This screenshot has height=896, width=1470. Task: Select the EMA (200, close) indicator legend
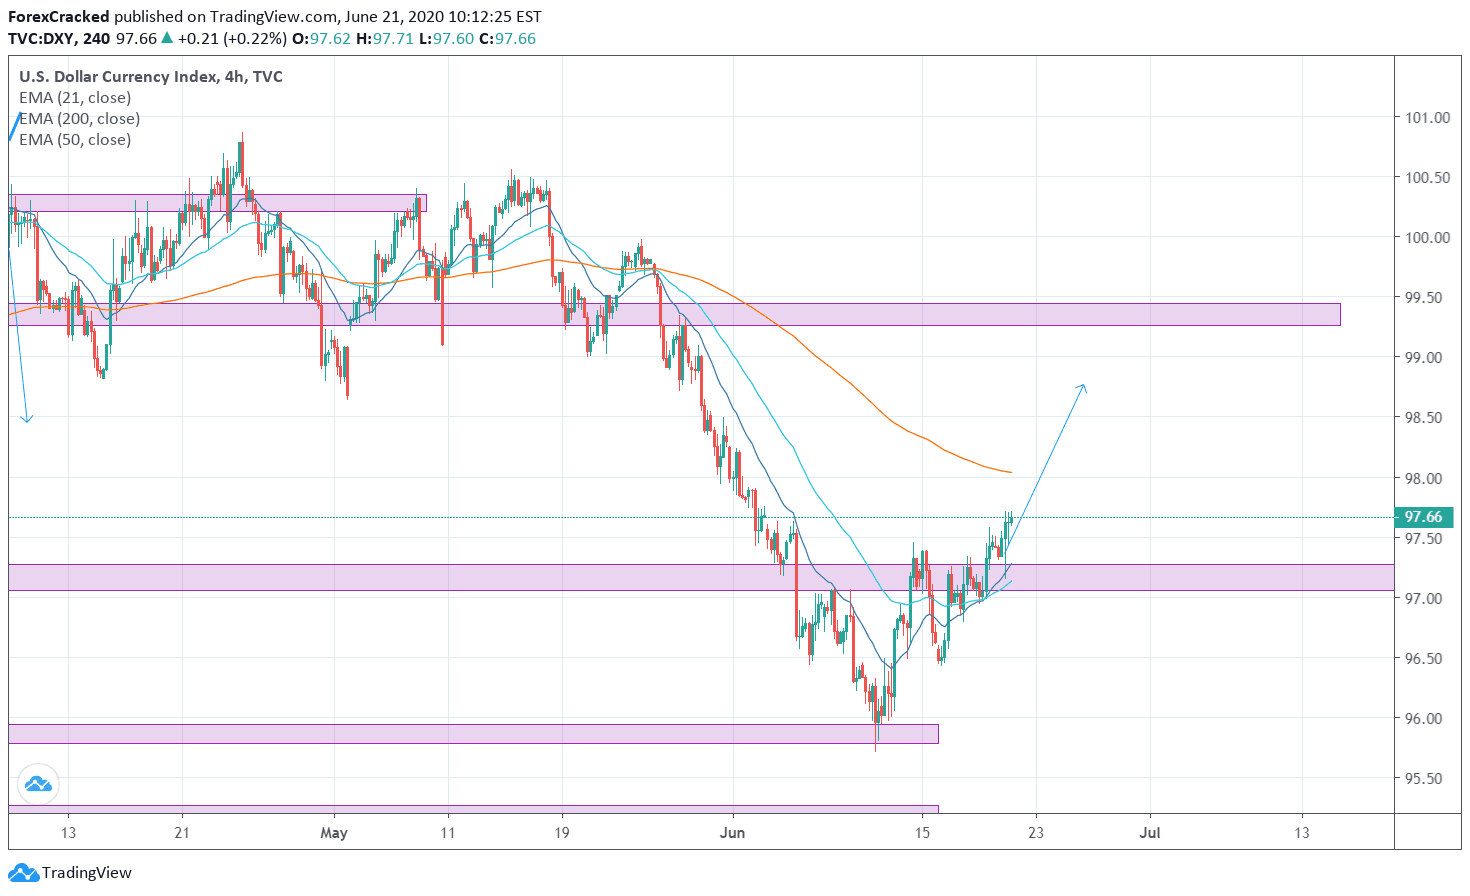(79, 118)
